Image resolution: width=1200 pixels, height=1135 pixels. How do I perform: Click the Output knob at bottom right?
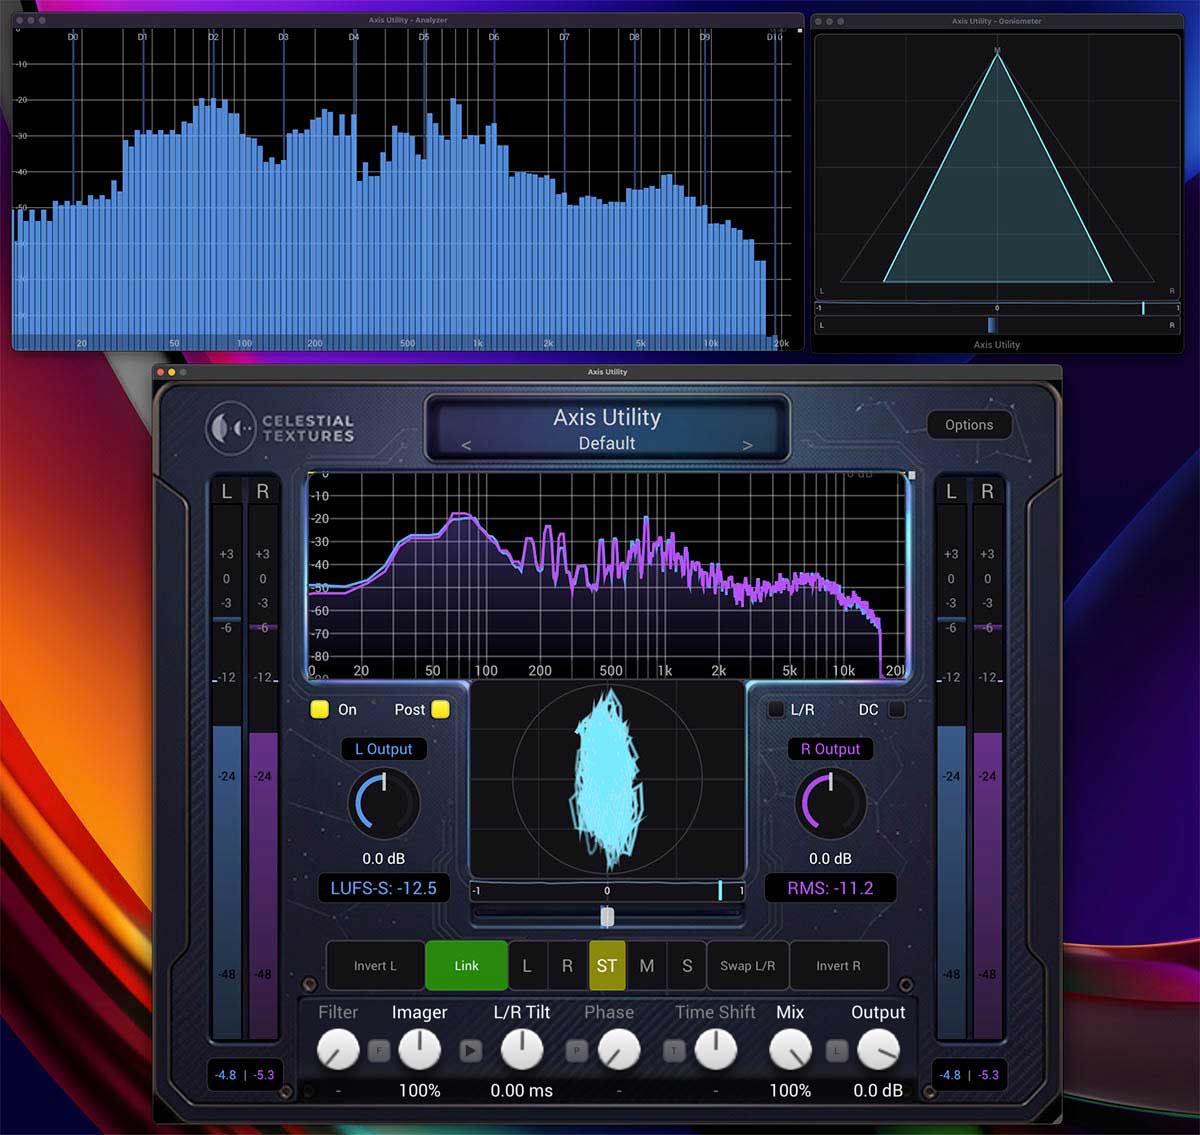(x=878, y=1050)
